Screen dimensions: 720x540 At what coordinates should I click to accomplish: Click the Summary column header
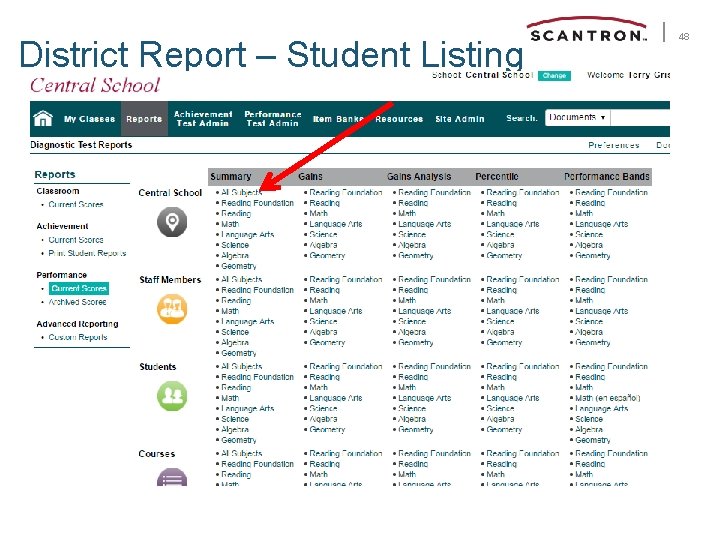point(231,176)
